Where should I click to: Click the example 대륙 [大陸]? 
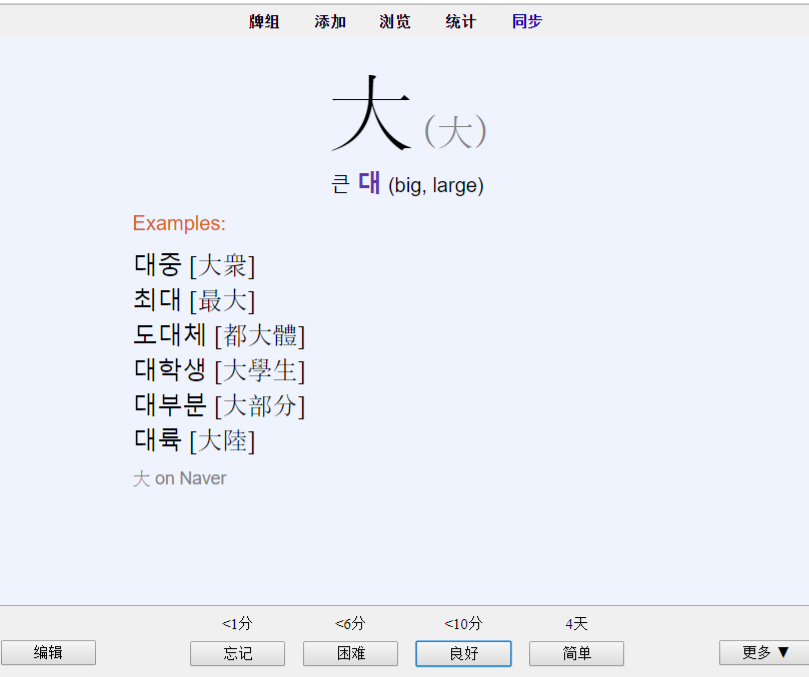[x=194, y=440]
